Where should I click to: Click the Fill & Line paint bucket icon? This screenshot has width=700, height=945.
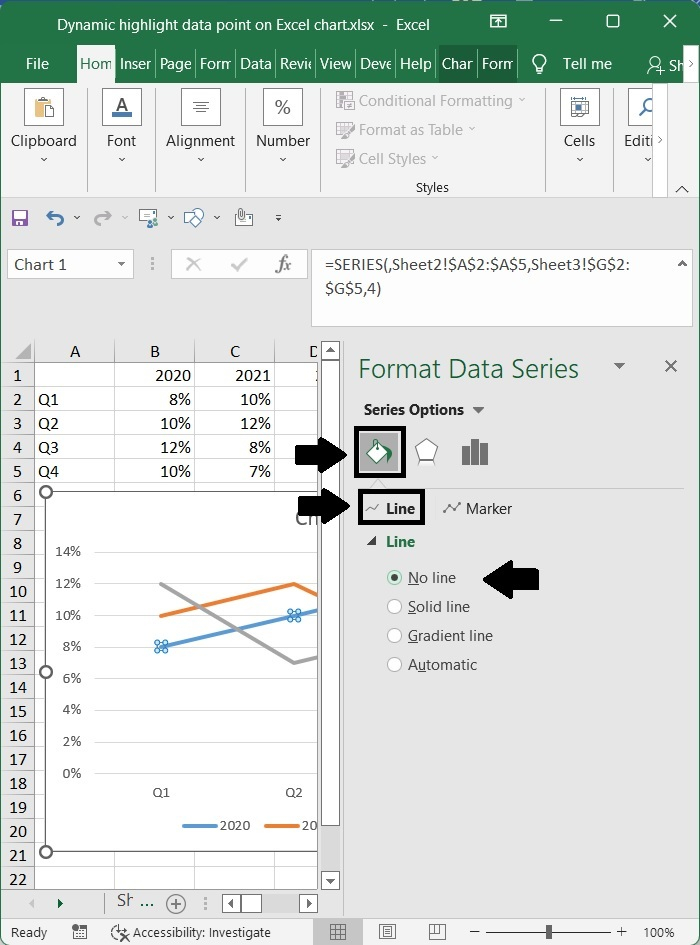tap(379, 452)
